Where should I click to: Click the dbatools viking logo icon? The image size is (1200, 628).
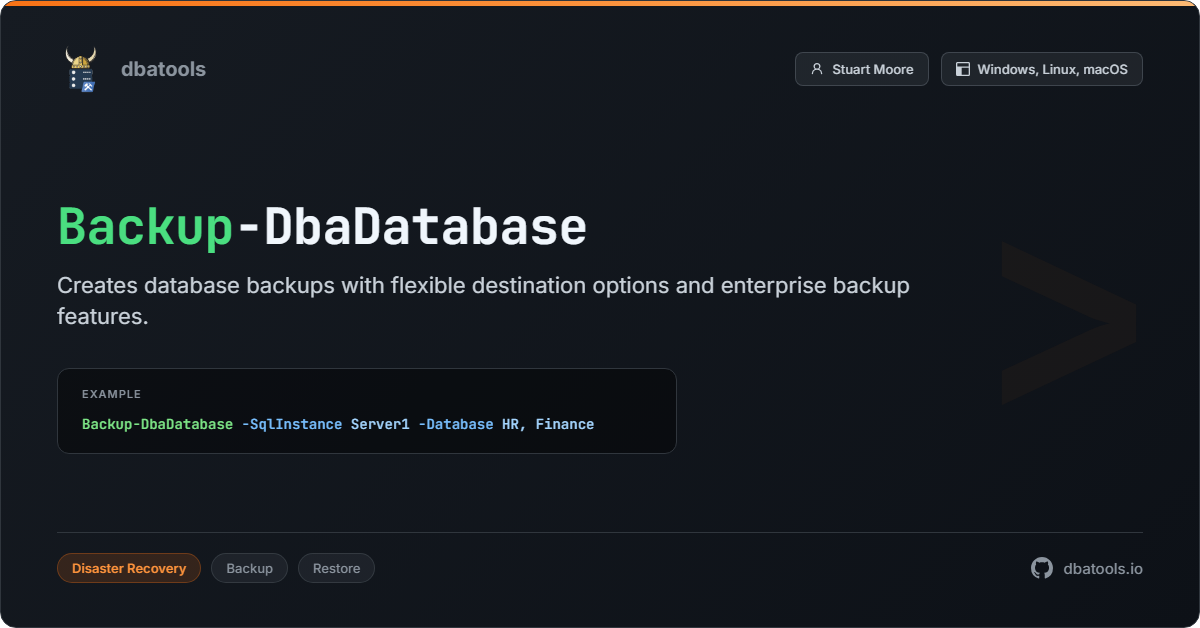[82, 69]
